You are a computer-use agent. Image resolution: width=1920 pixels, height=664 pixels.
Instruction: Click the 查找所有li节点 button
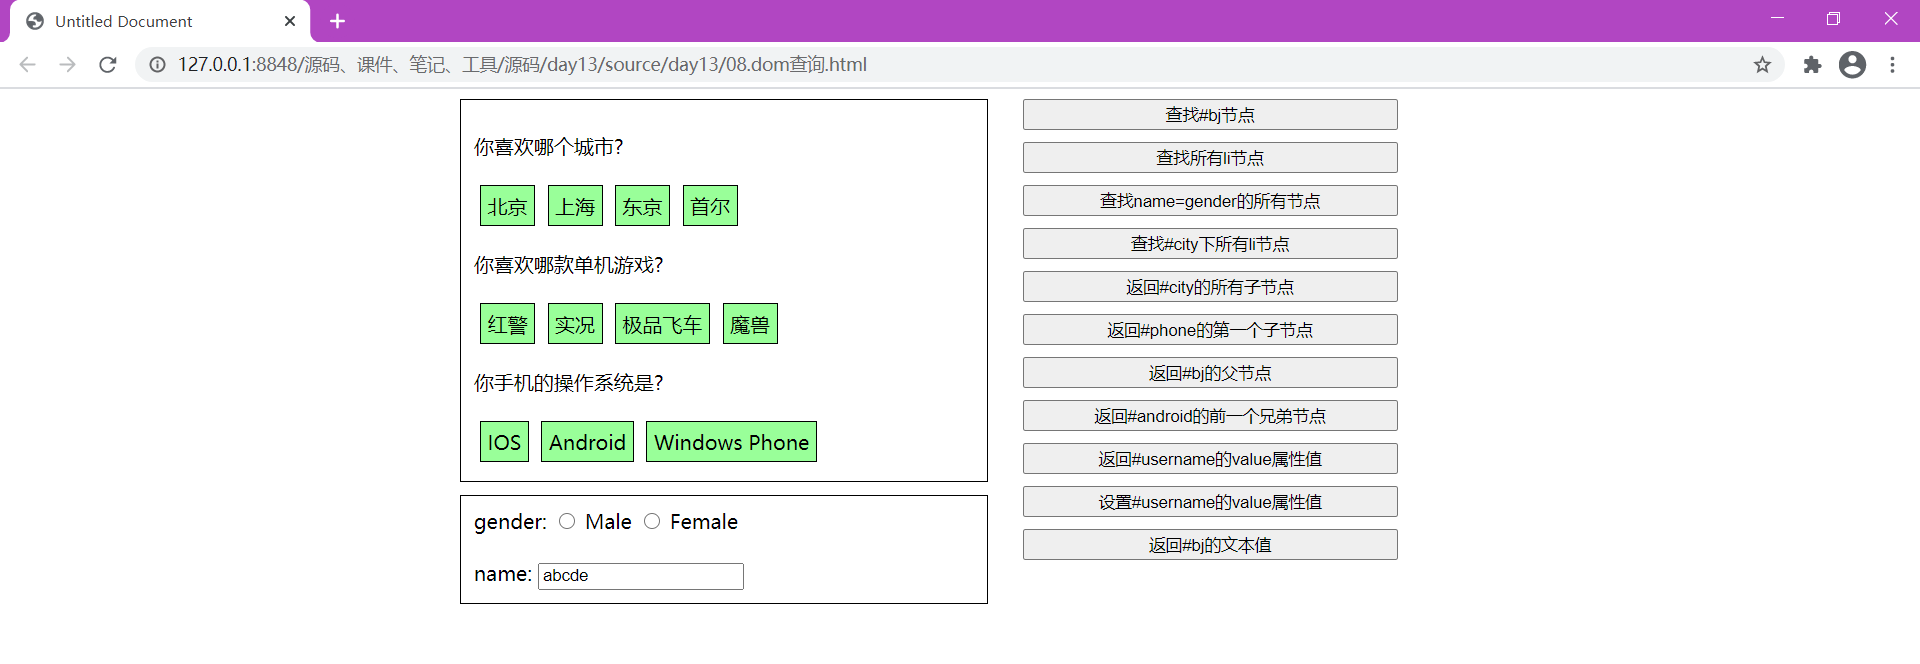click(1210, 158)
